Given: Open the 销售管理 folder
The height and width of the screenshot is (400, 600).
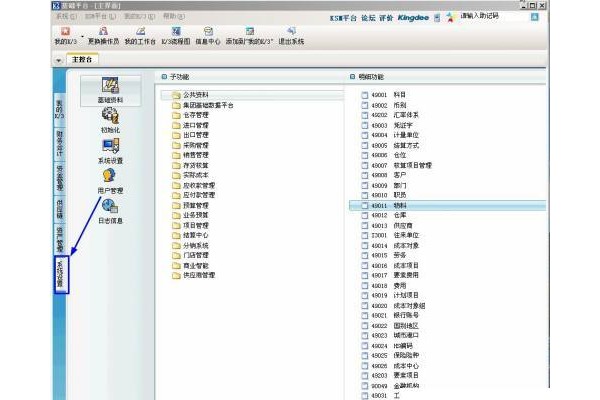Looking at the screenshot, I should tap(190, 155).
